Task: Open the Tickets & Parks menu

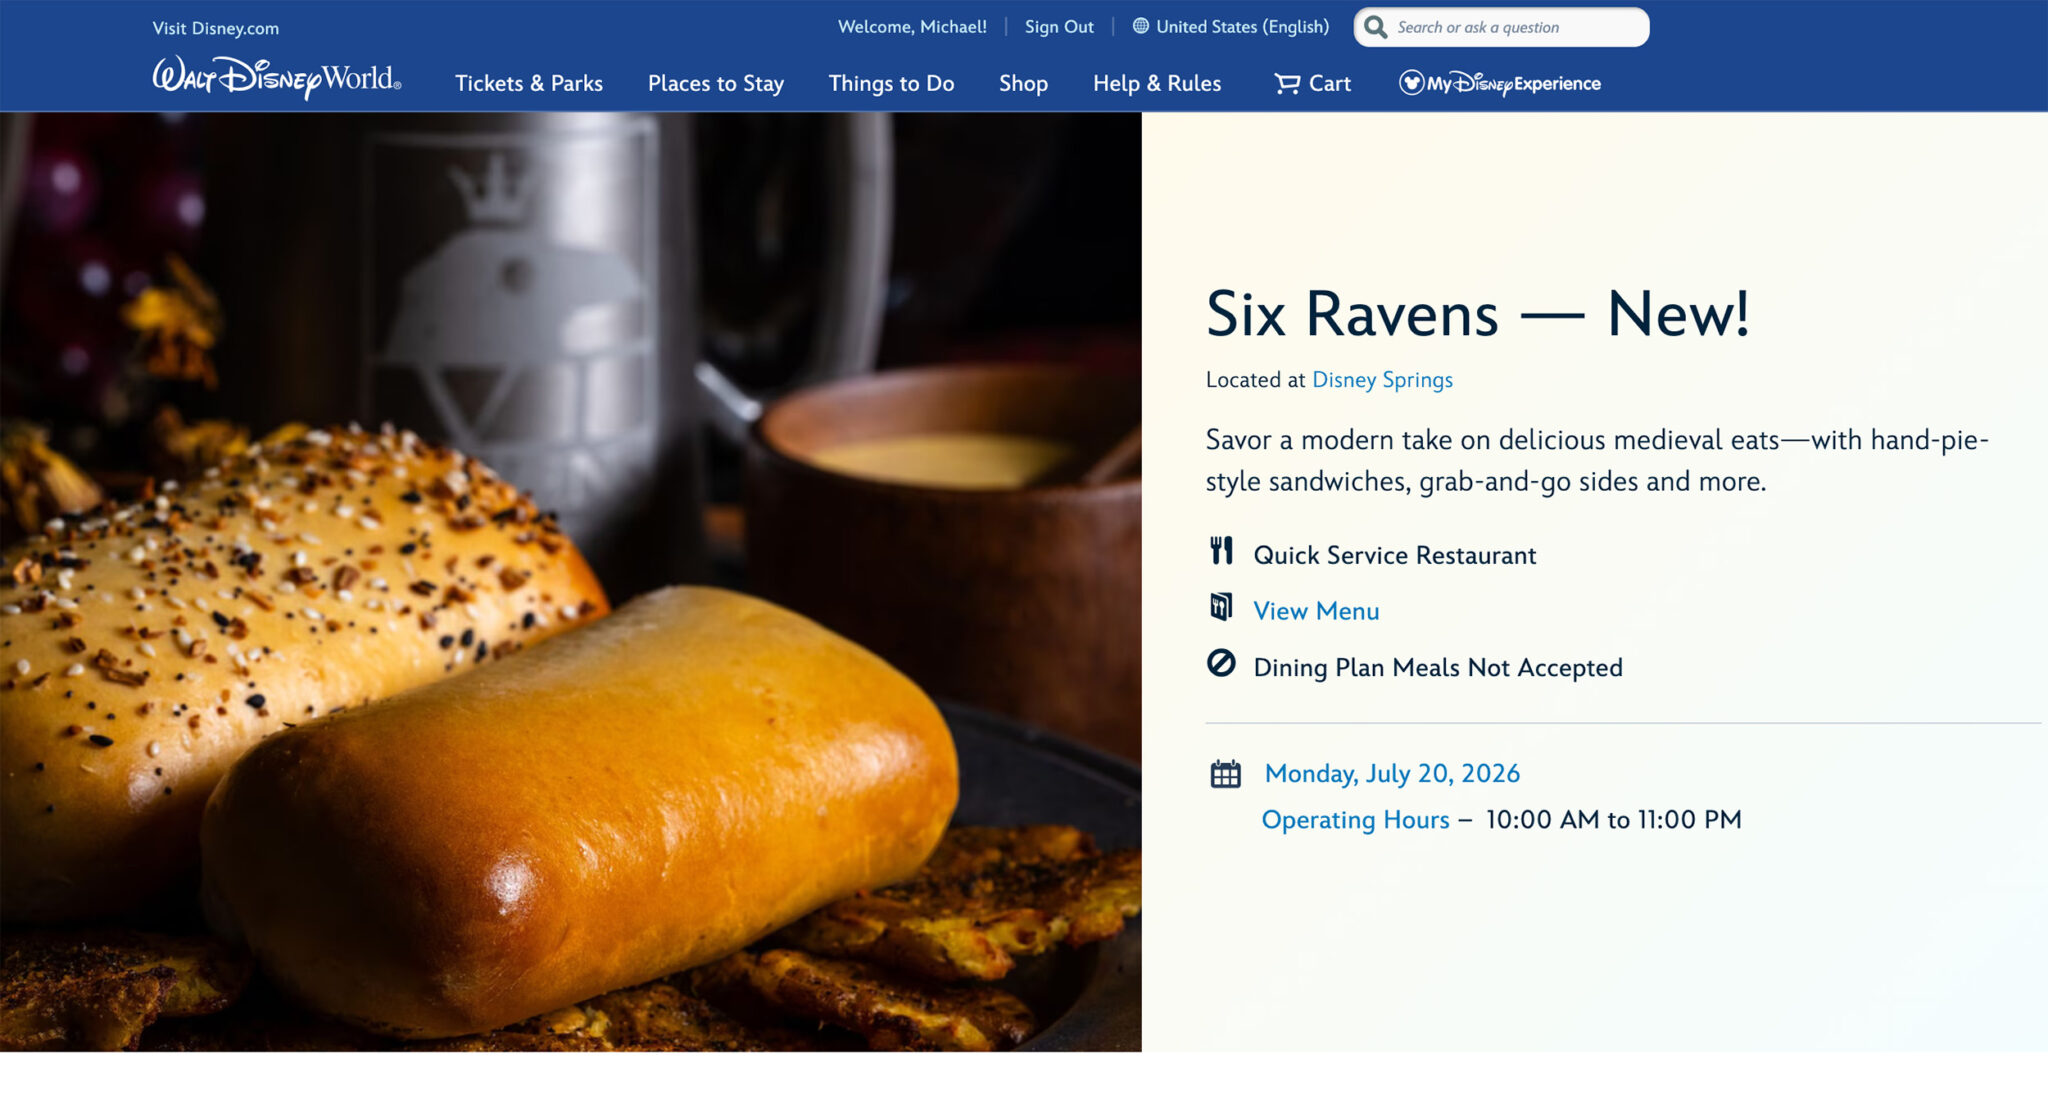Action: (x=529, y=83)
